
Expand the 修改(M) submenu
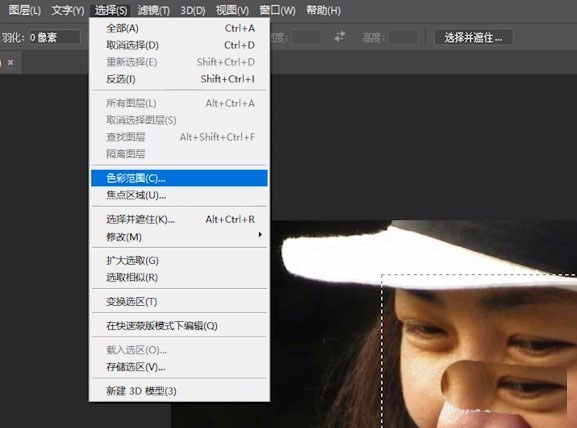[179, 237]
